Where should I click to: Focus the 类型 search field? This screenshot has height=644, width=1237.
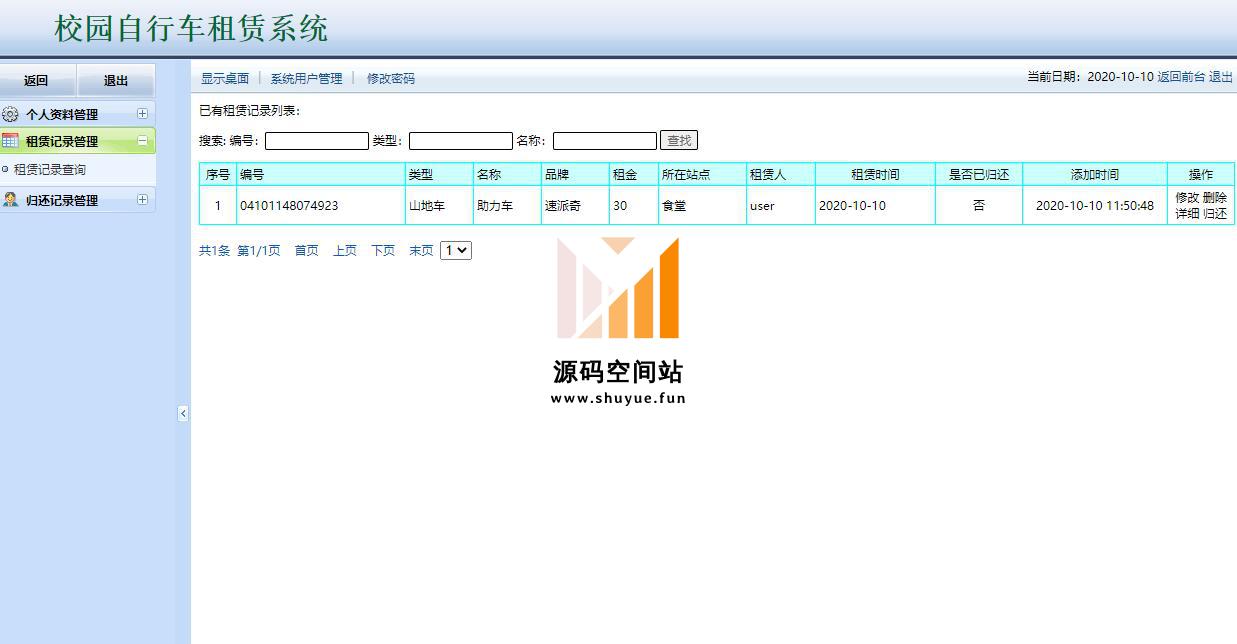461,141
